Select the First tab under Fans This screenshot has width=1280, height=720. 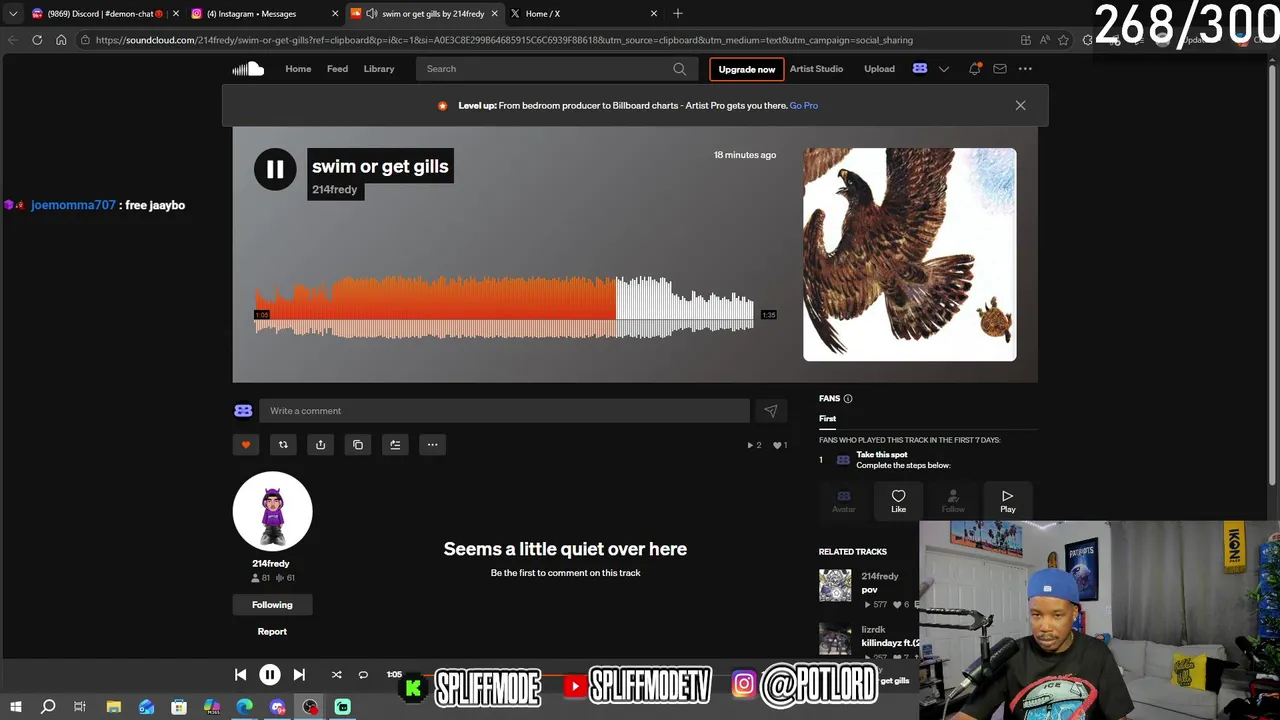(x=827, y=419)
